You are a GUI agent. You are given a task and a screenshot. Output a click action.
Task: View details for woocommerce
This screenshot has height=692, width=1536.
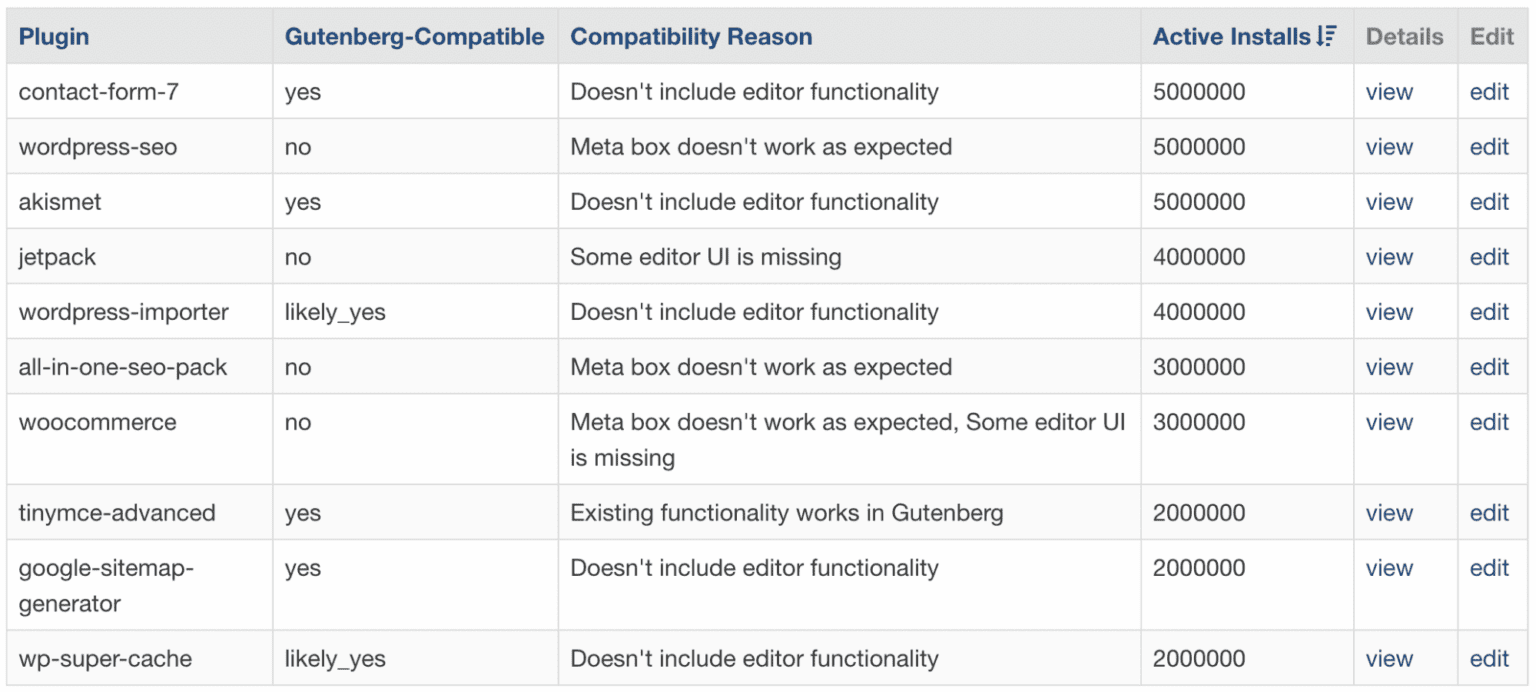[1389, 422]
